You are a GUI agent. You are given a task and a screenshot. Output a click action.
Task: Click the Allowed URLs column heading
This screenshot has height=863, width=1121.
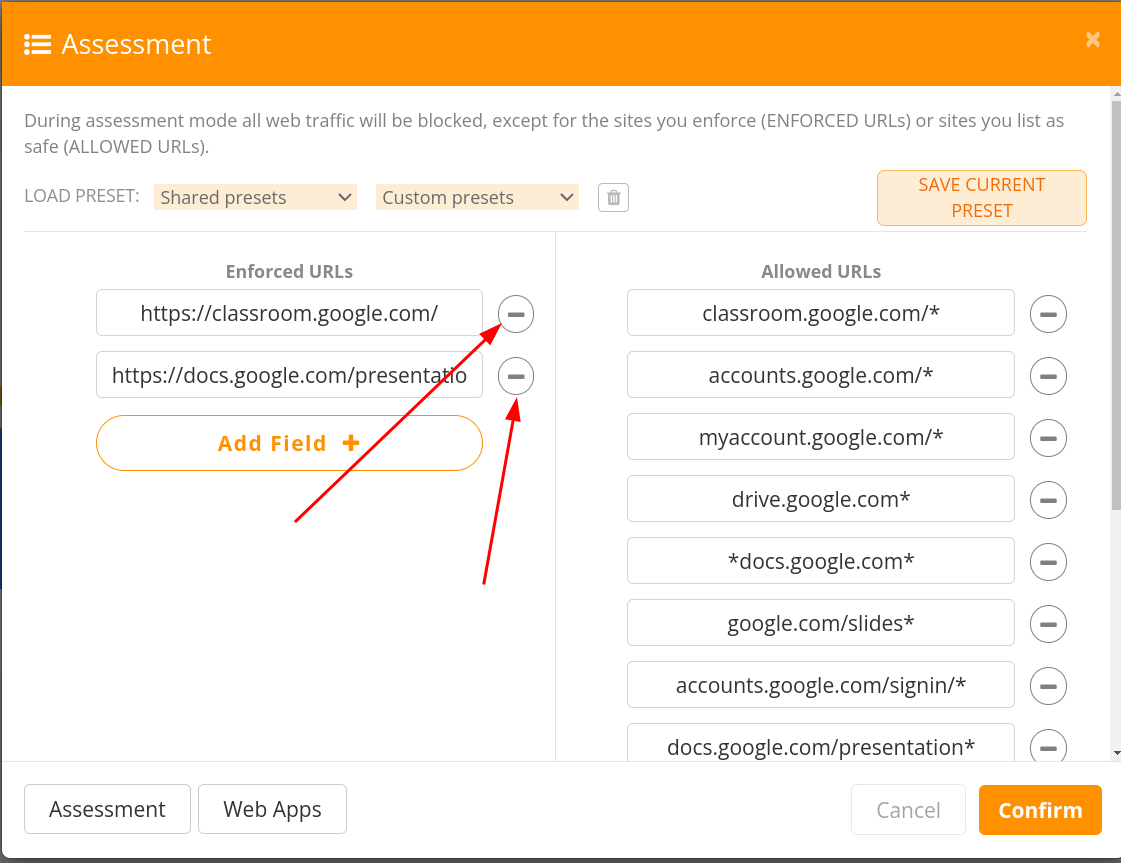click(821, 272)
